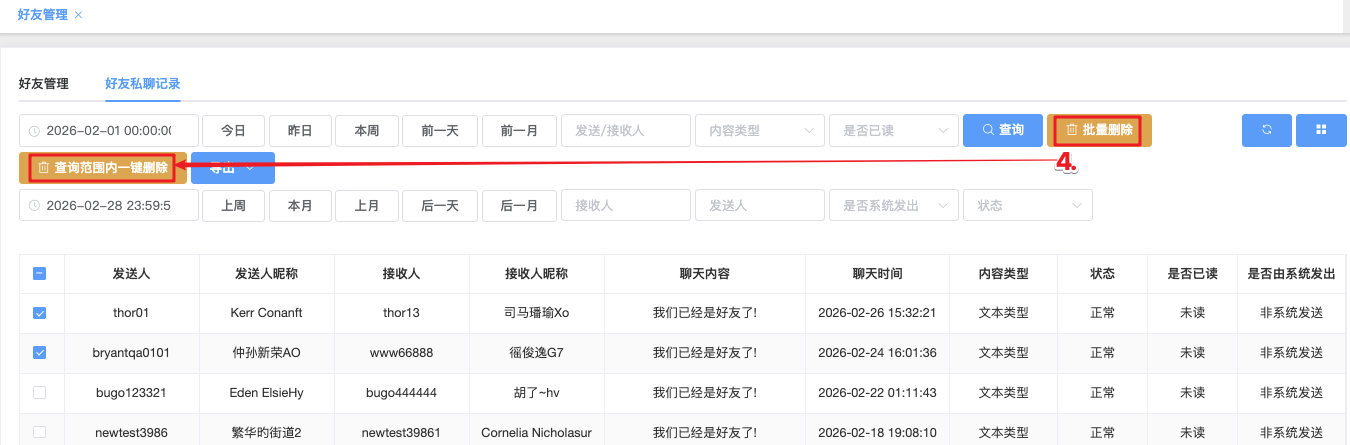This screenshot has width=1350, height=445.
Task: Select the 好友私聊记录 tab
Action: tap(142, 84)
